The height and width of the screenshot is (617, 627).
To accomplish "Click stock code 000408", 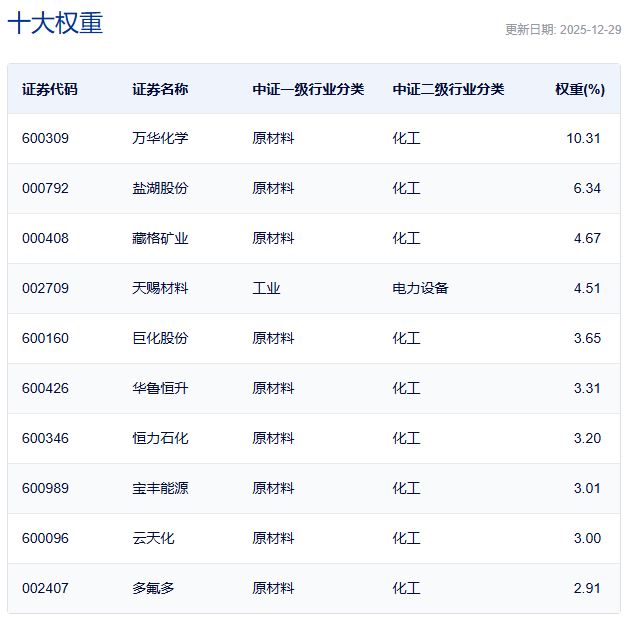I will click(45, 238).
